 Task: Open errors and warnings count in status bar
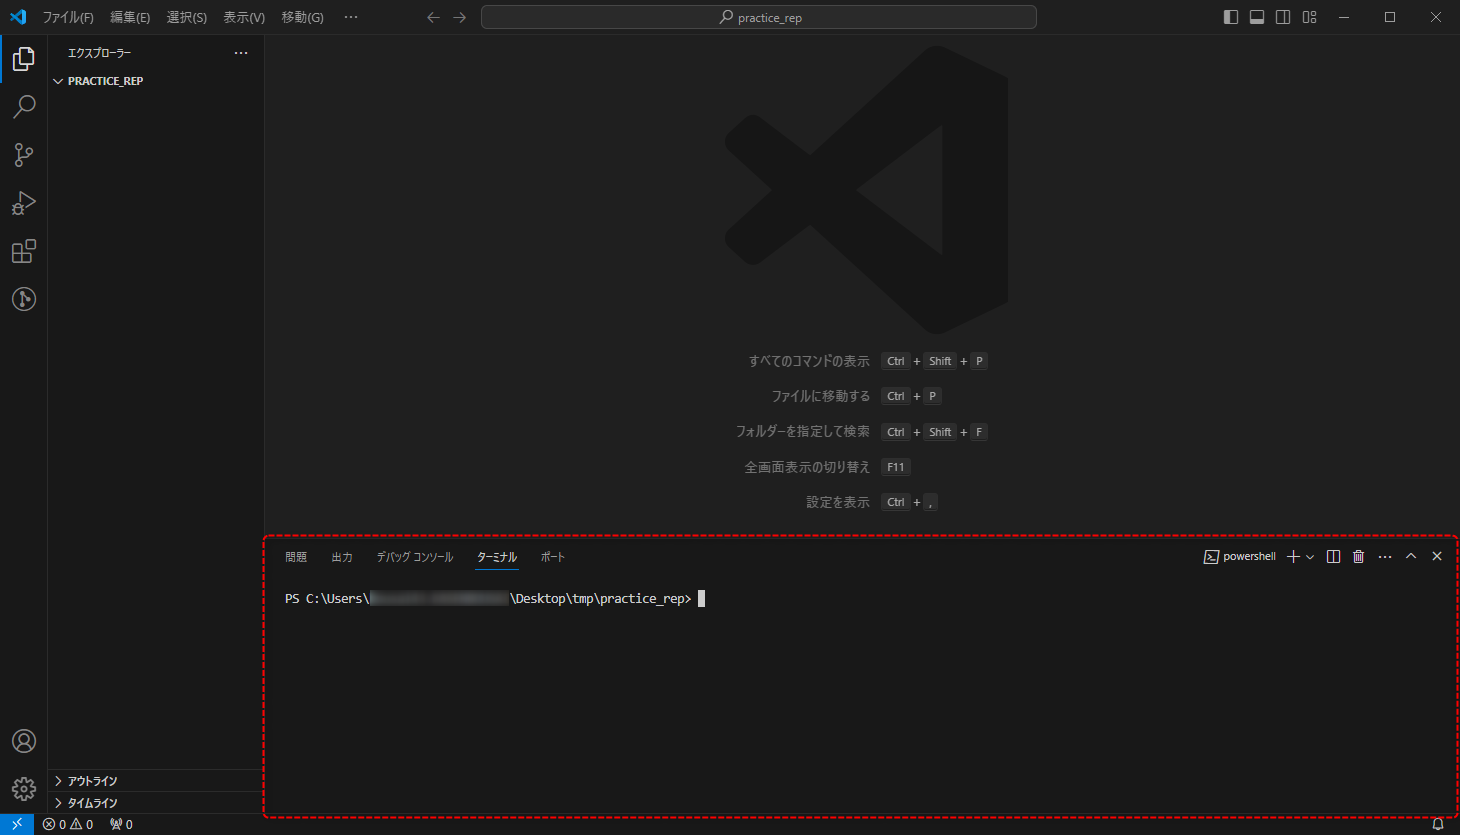point(68,824)
